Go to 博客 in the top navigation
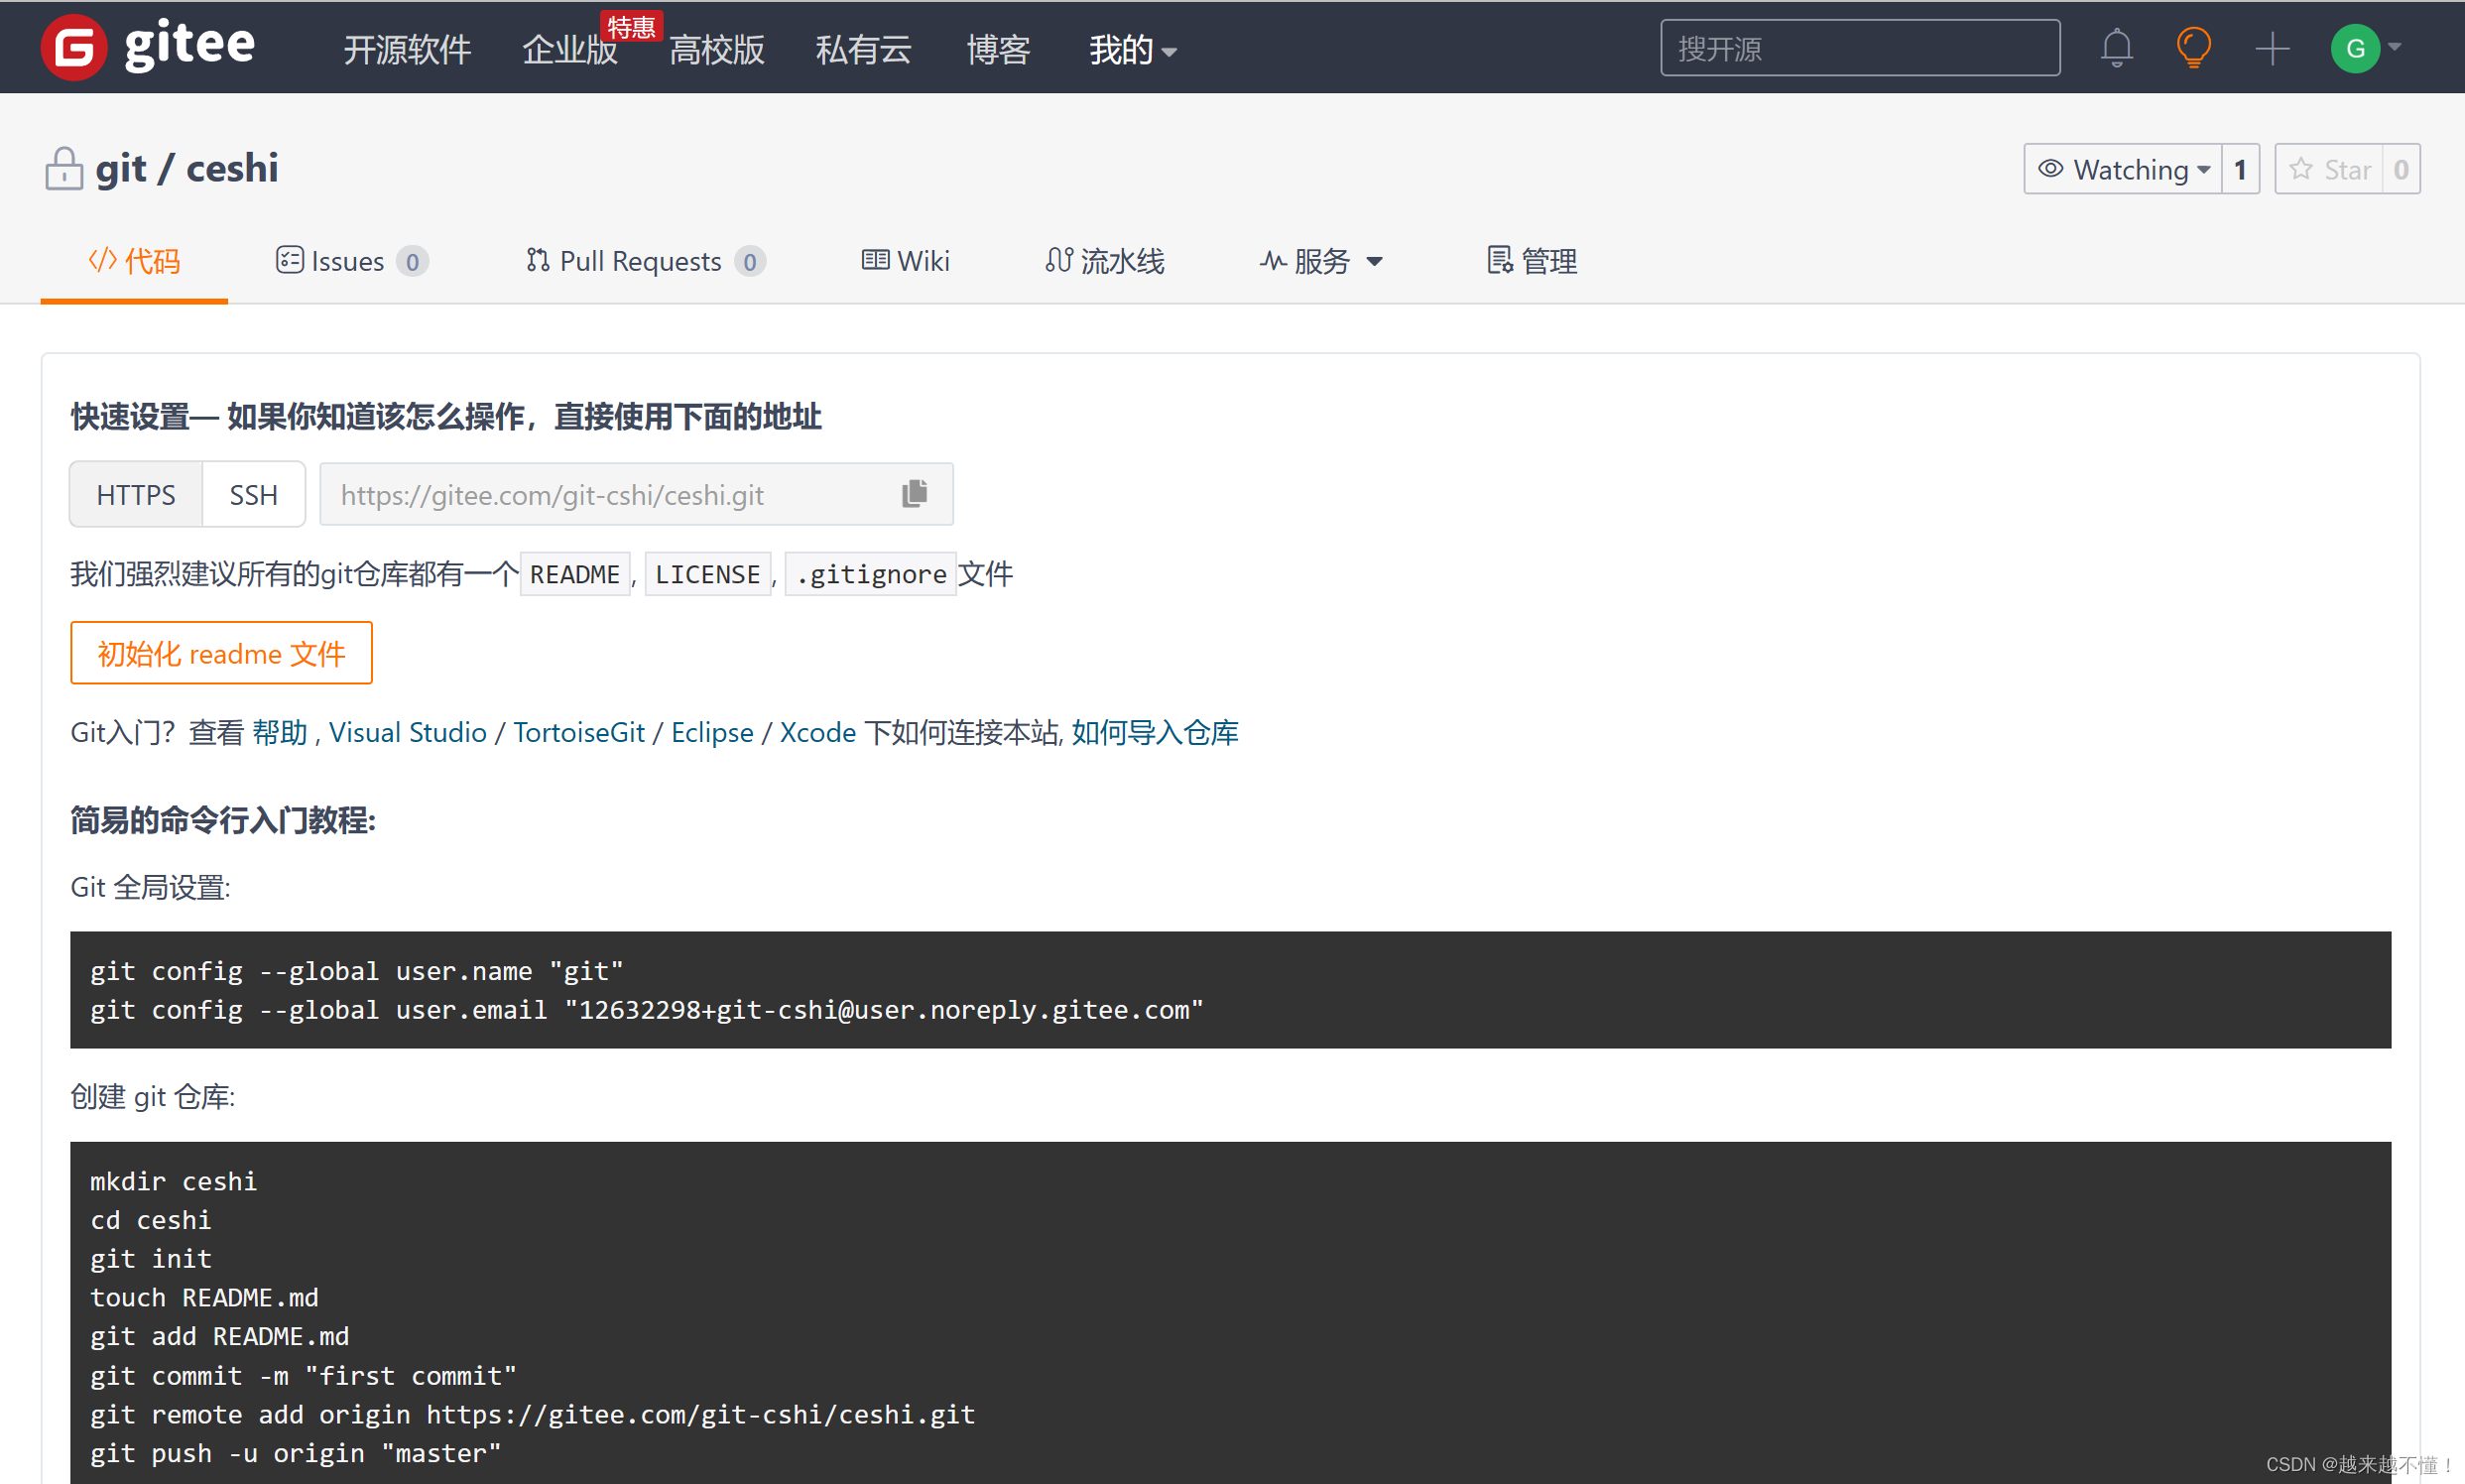This screenshot has height=1484, width=2465. click(998, 49)
